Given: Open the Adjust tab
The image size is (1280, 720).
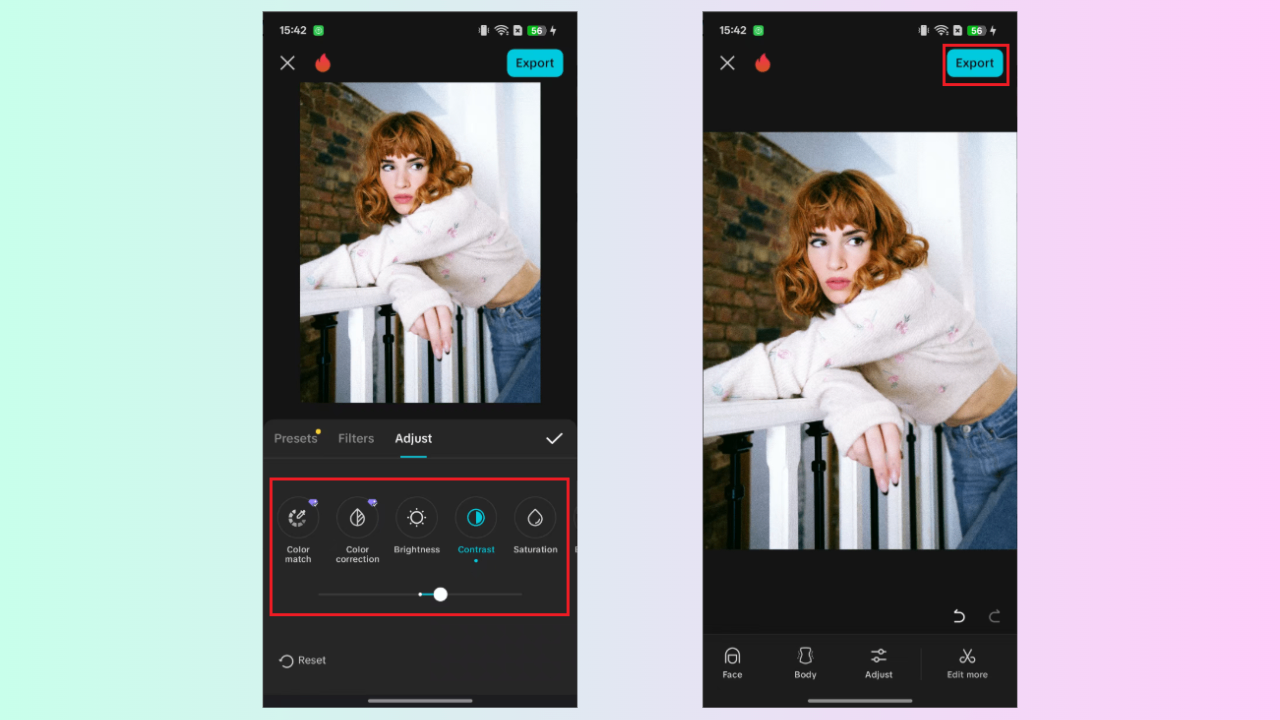Looking at the screenshot, I should pos(413,438).
